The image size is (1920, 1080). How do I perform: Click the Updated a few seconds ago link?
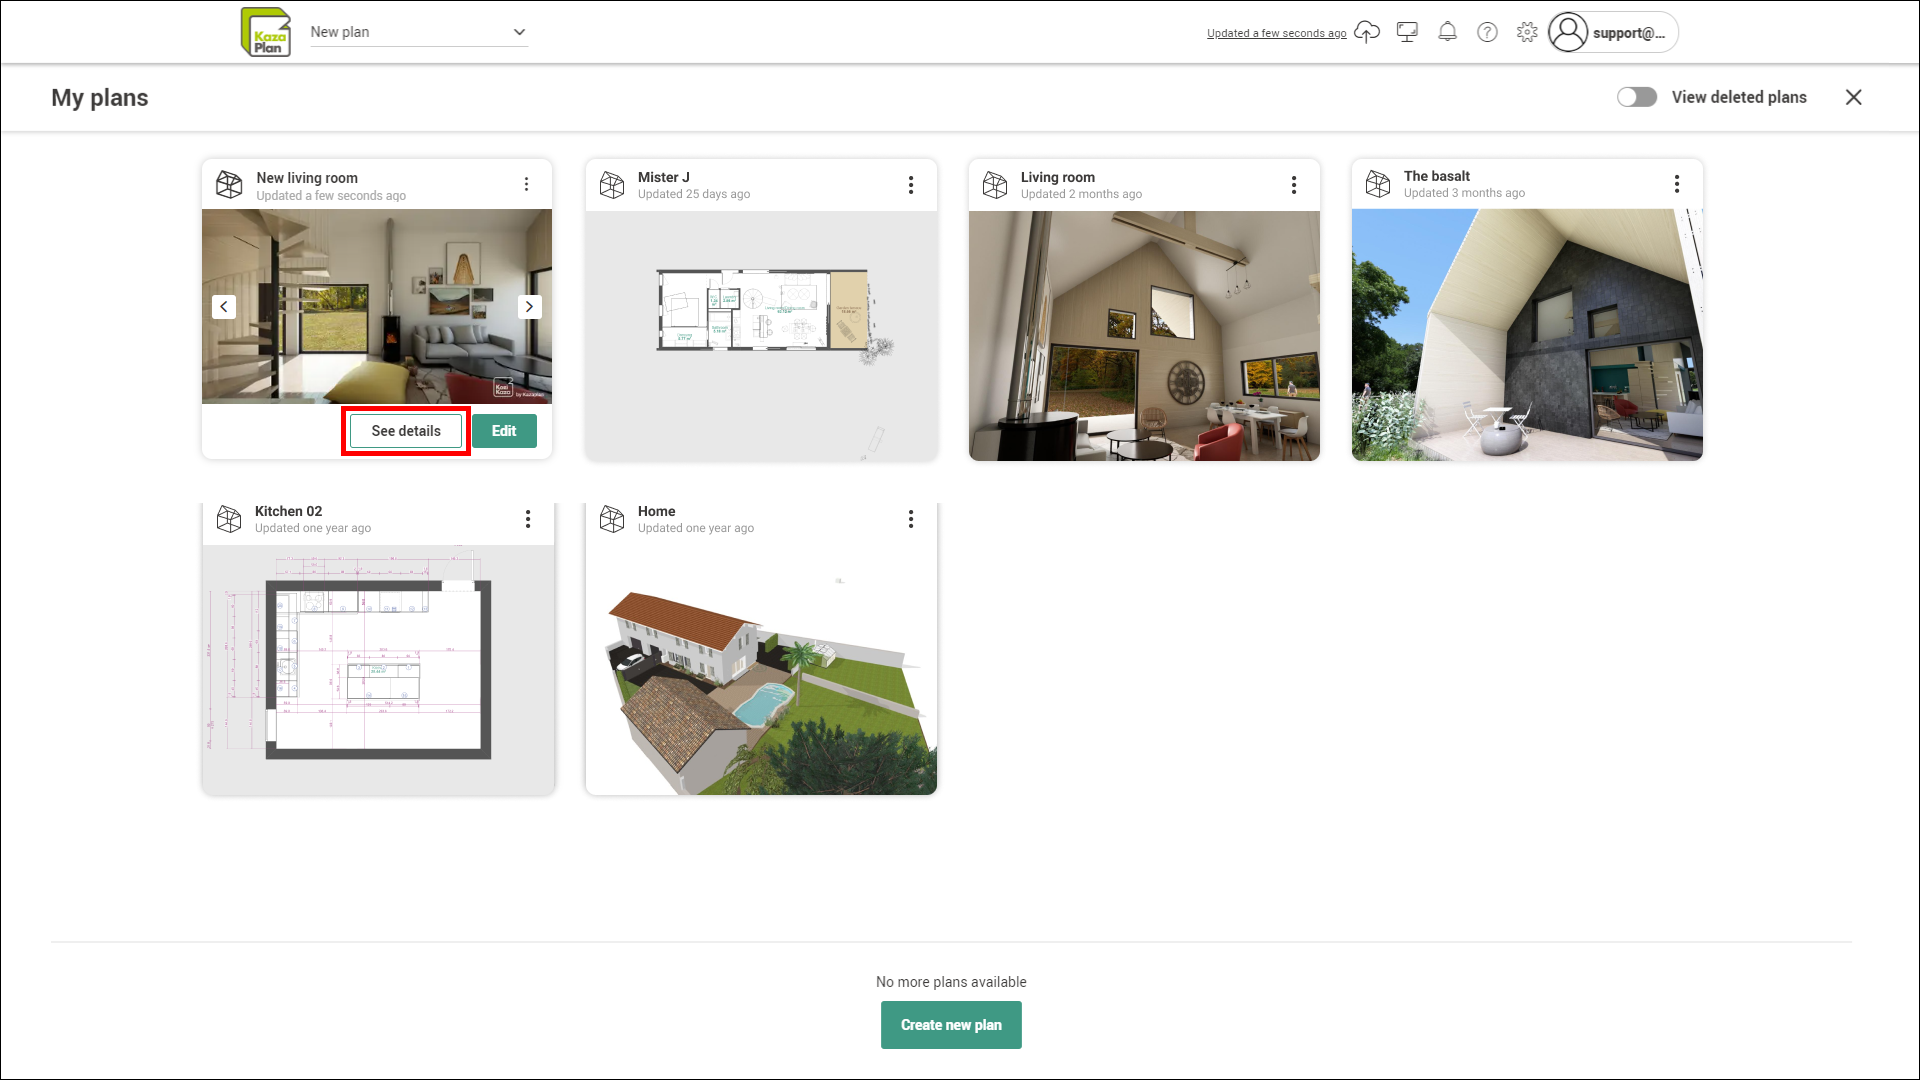pyautogui.click(x=1276, y=33)
